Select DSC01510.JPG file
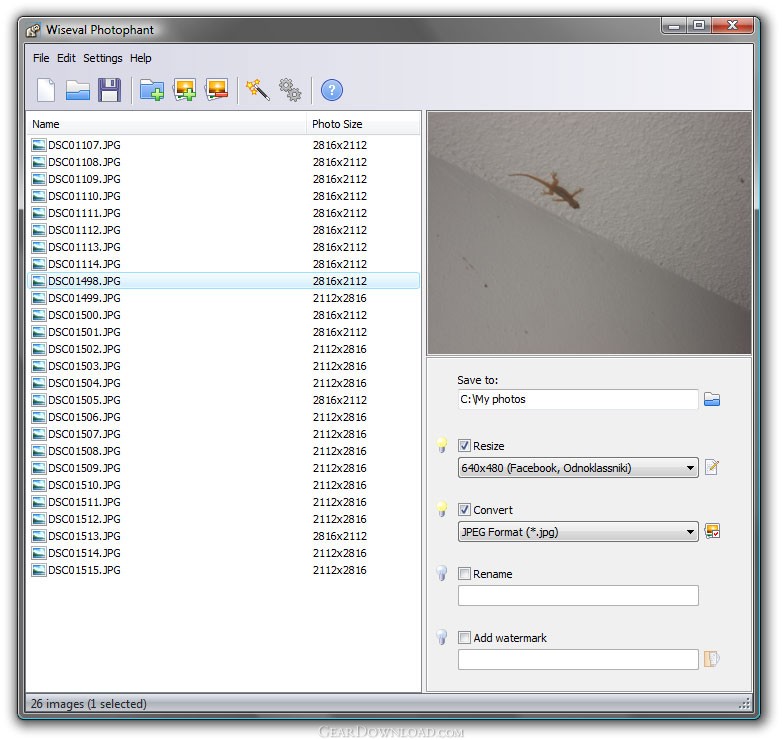The image size is (782, 740). click(223, 485)
